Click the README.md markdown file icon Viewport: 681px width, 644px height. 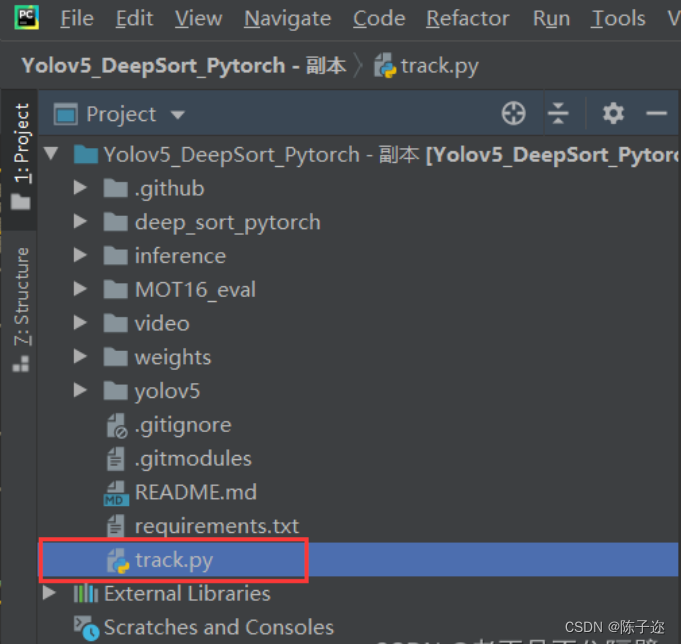tap(116, 493)
